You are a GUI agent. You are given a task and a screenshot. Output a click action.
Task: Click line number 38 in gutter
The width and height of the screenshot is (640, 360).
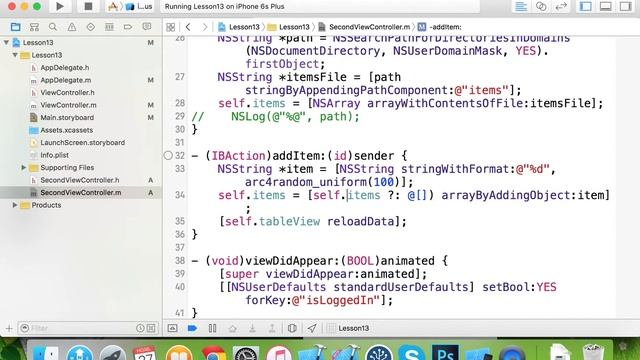180,260
